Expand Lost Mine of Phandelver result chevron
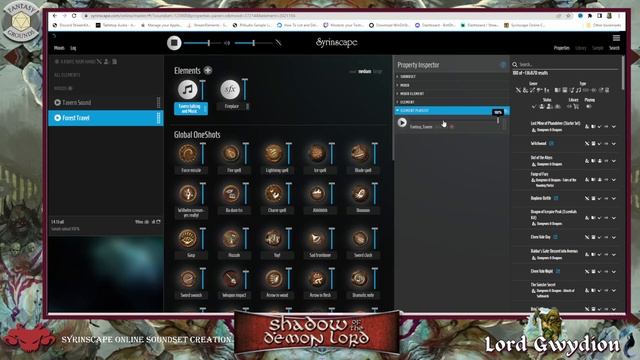 [x=613, y=127]
